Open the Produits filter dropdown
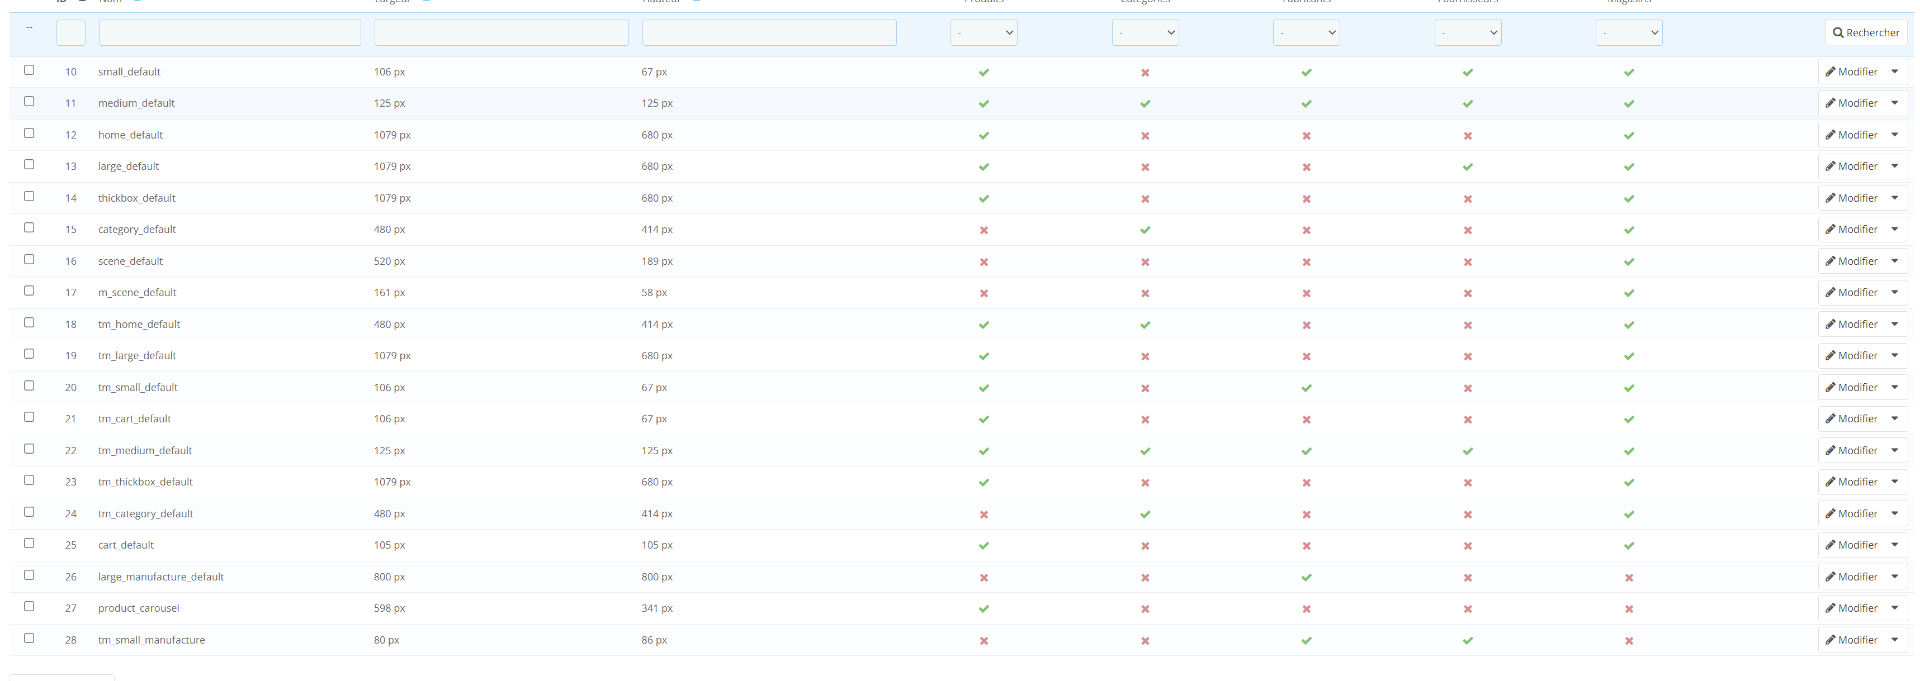This screenshot has height=681, width=1920. (x=984, y=33)
